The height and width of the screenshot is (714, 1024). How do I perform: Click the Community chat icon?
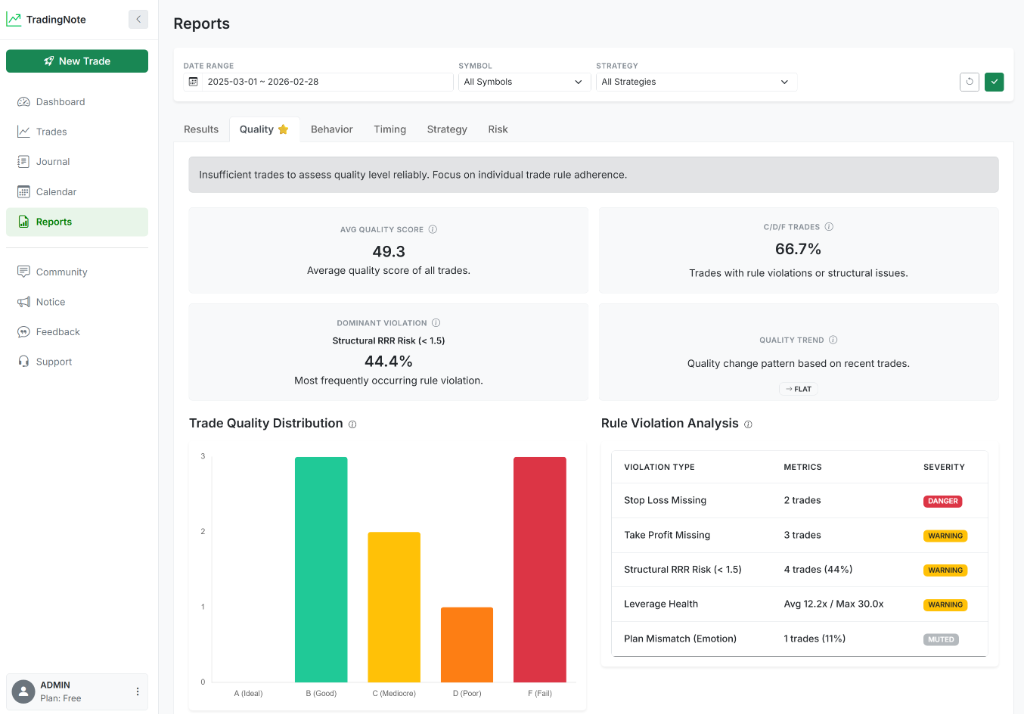(24, 272)
